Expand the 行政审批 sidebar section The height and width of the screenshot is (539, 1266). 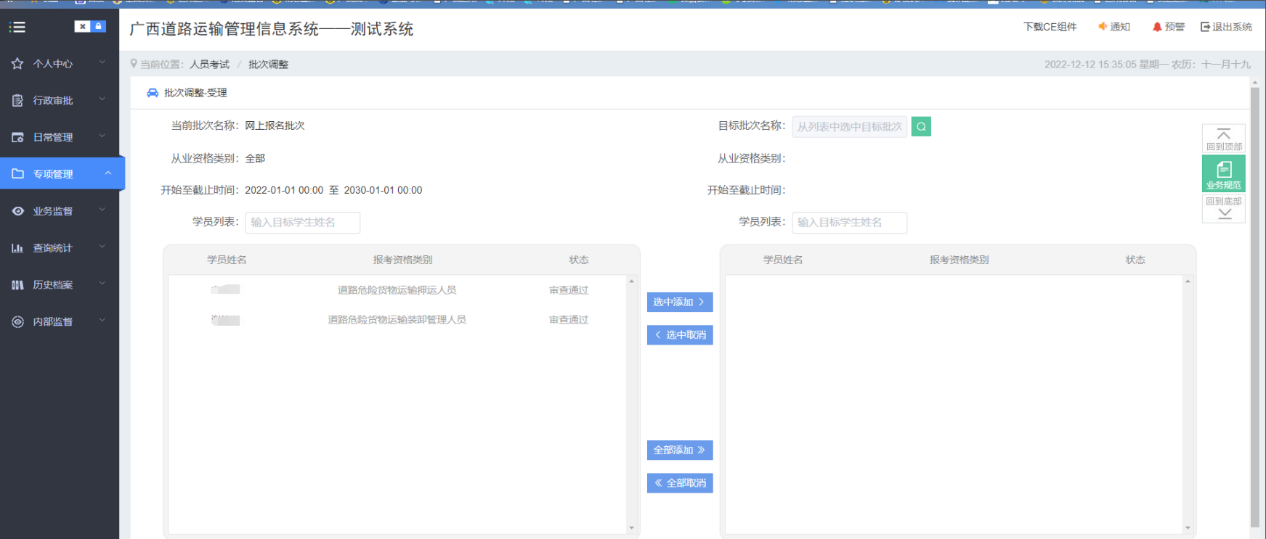[x=60, y=100]
